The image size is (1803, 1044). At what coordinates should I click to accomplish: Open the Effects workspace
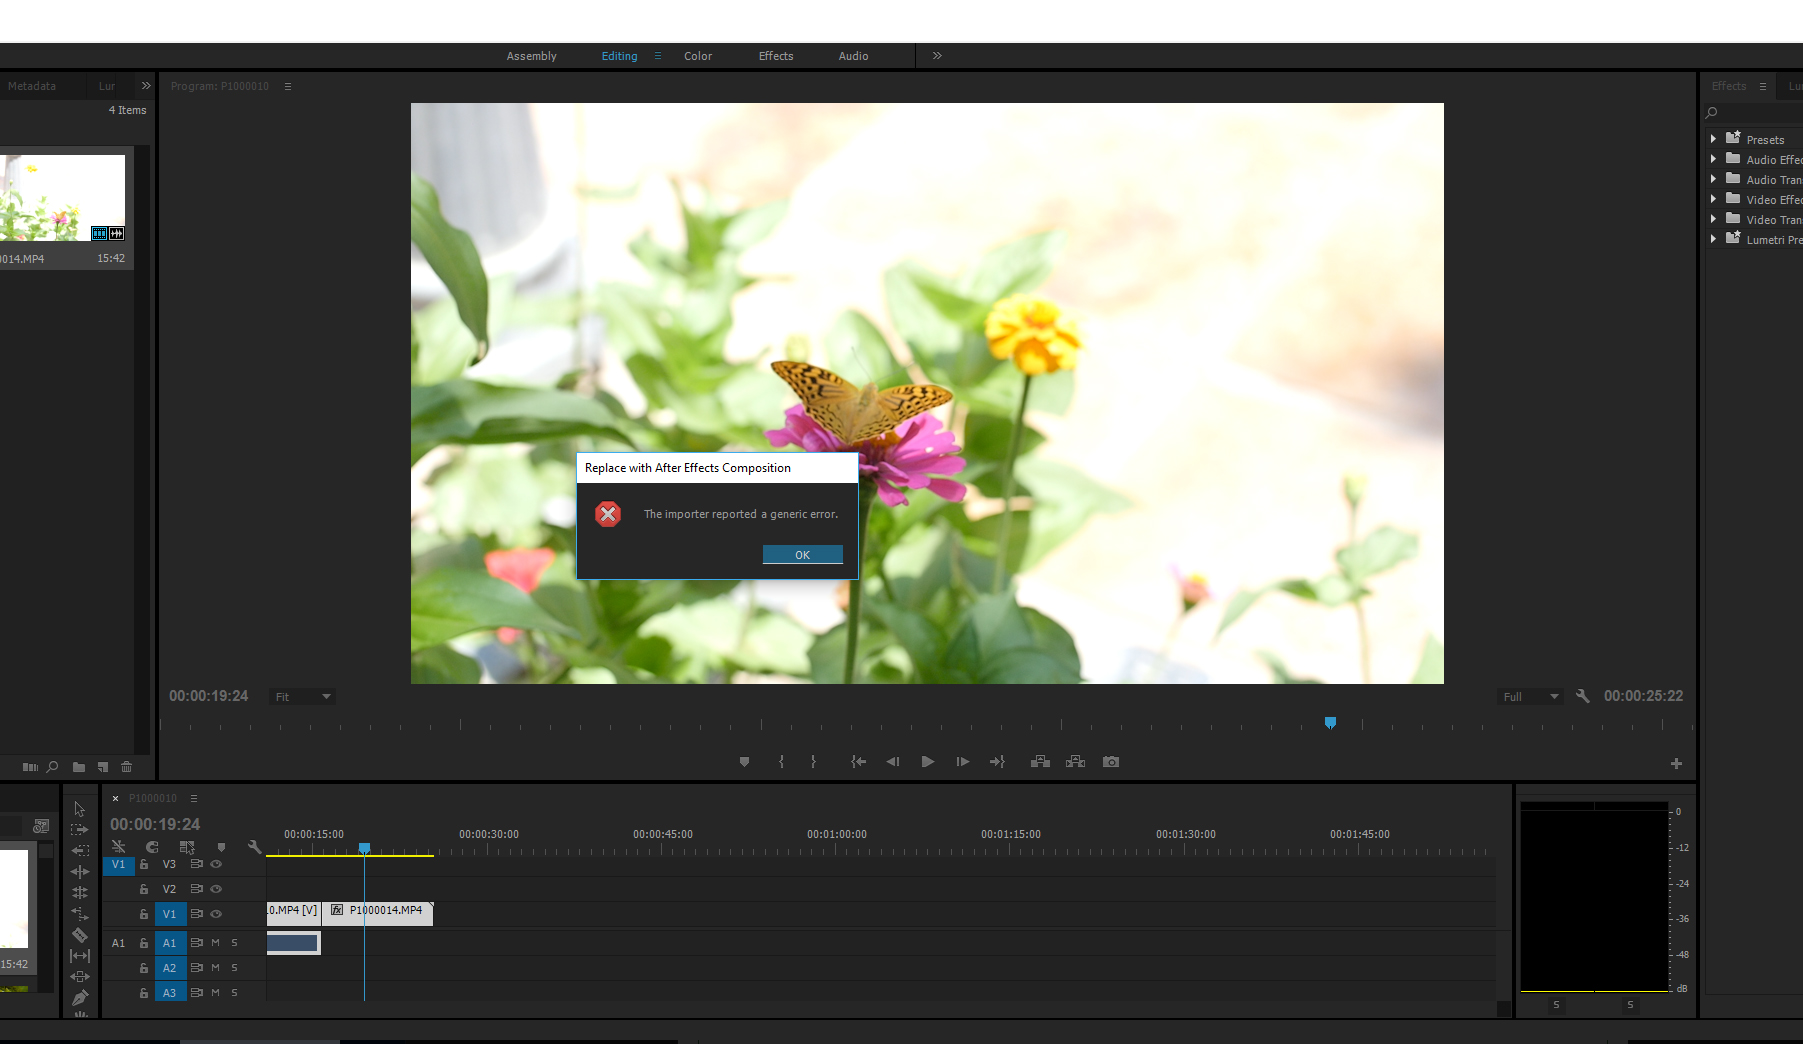pyautogui.click(x=776, y=56)
